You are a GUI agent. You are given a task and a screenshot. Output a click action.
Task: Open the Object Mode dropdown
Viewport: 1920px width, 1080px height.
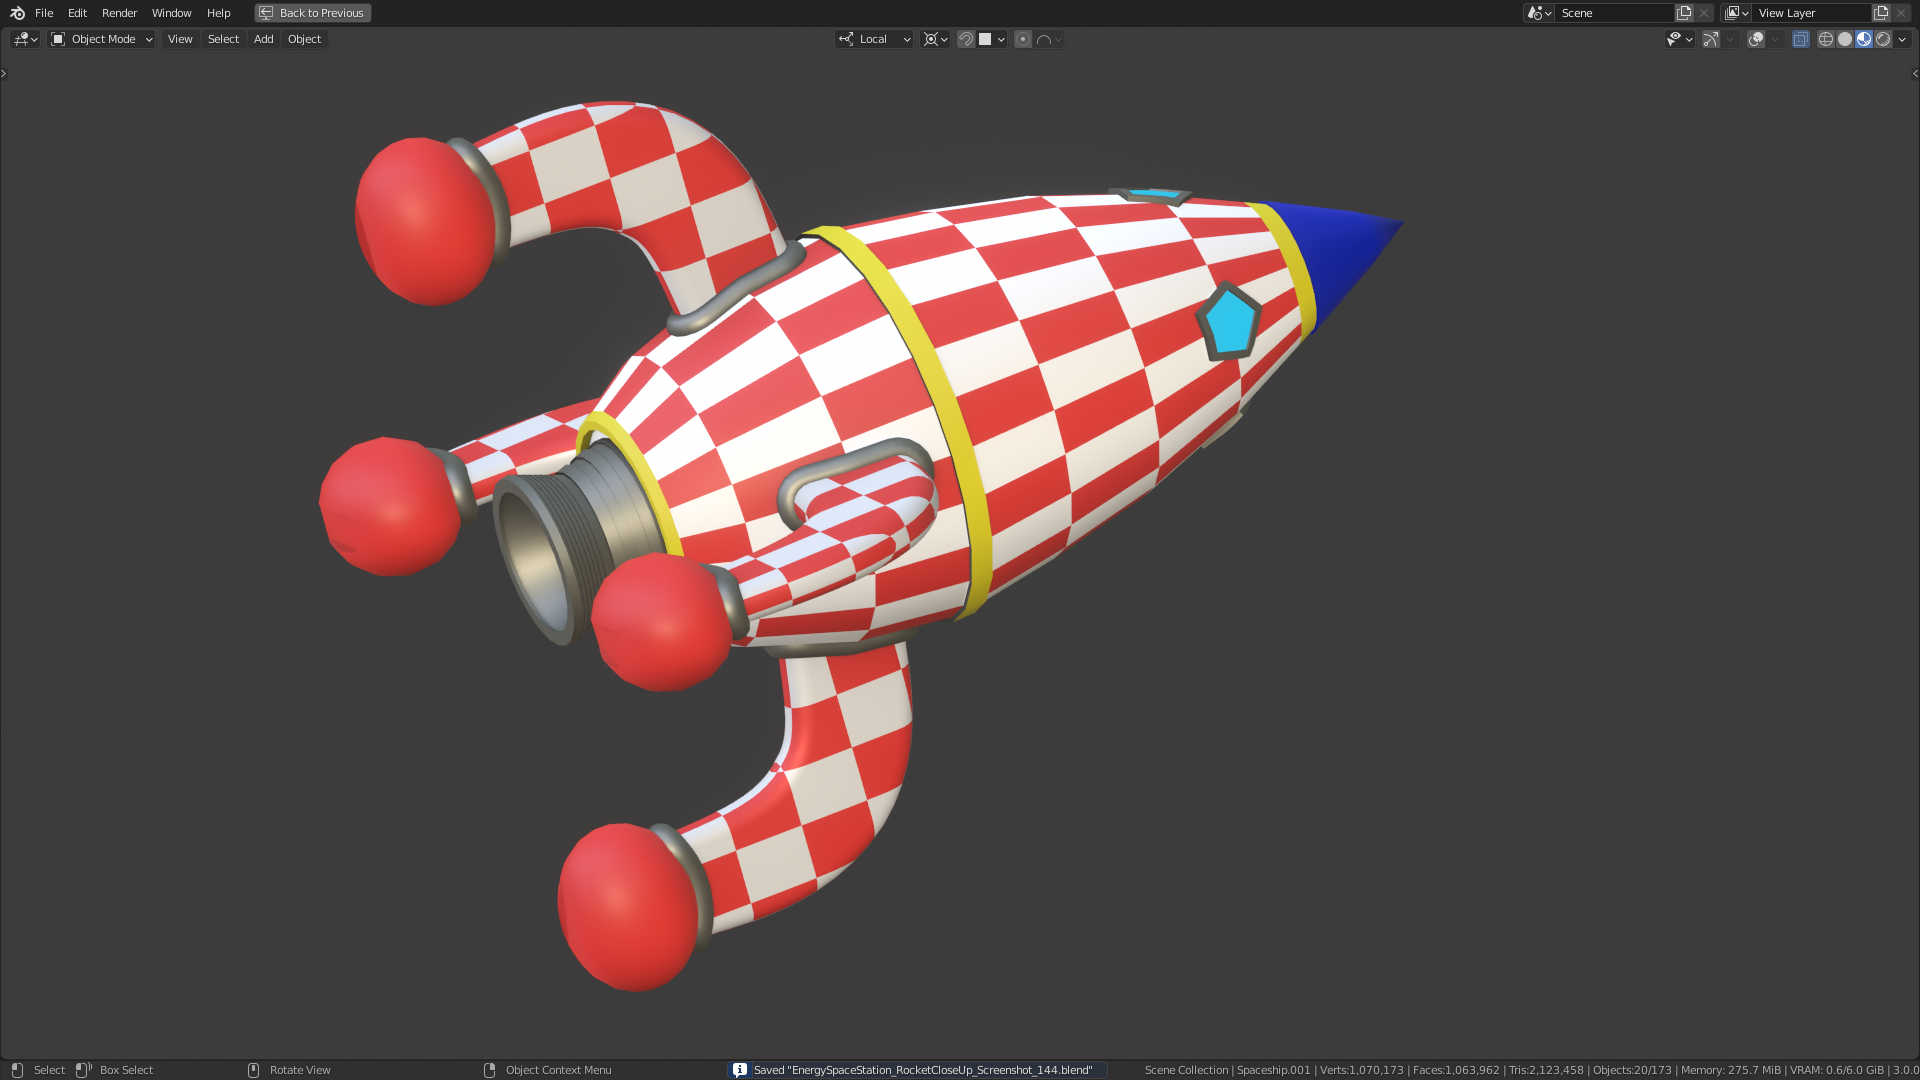102,39
